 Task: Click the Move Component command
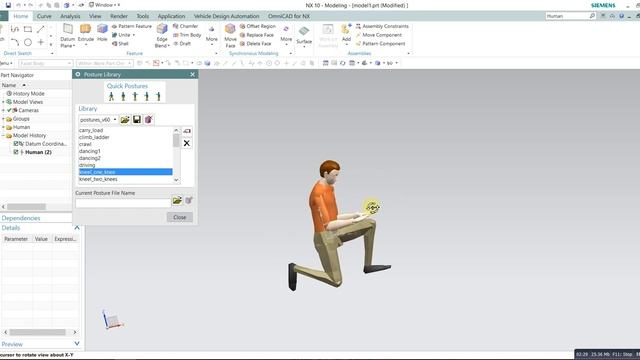(379, 35)
